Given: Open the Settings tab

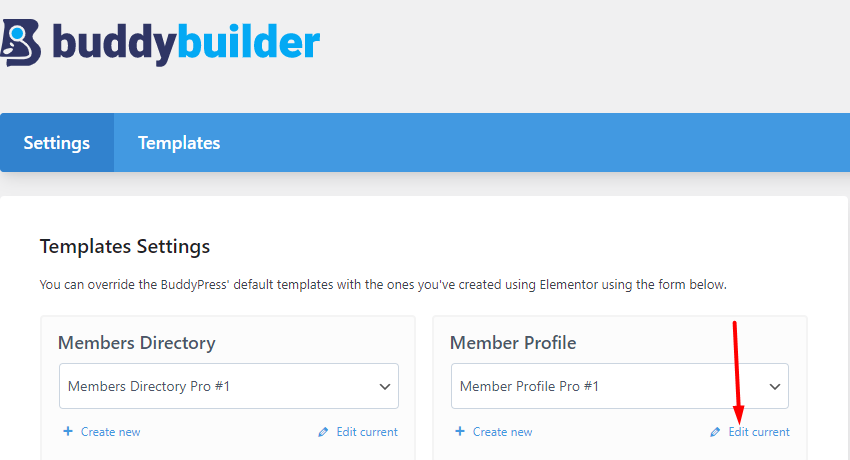Looking at the screenshot, I should (x=57, y=143).
